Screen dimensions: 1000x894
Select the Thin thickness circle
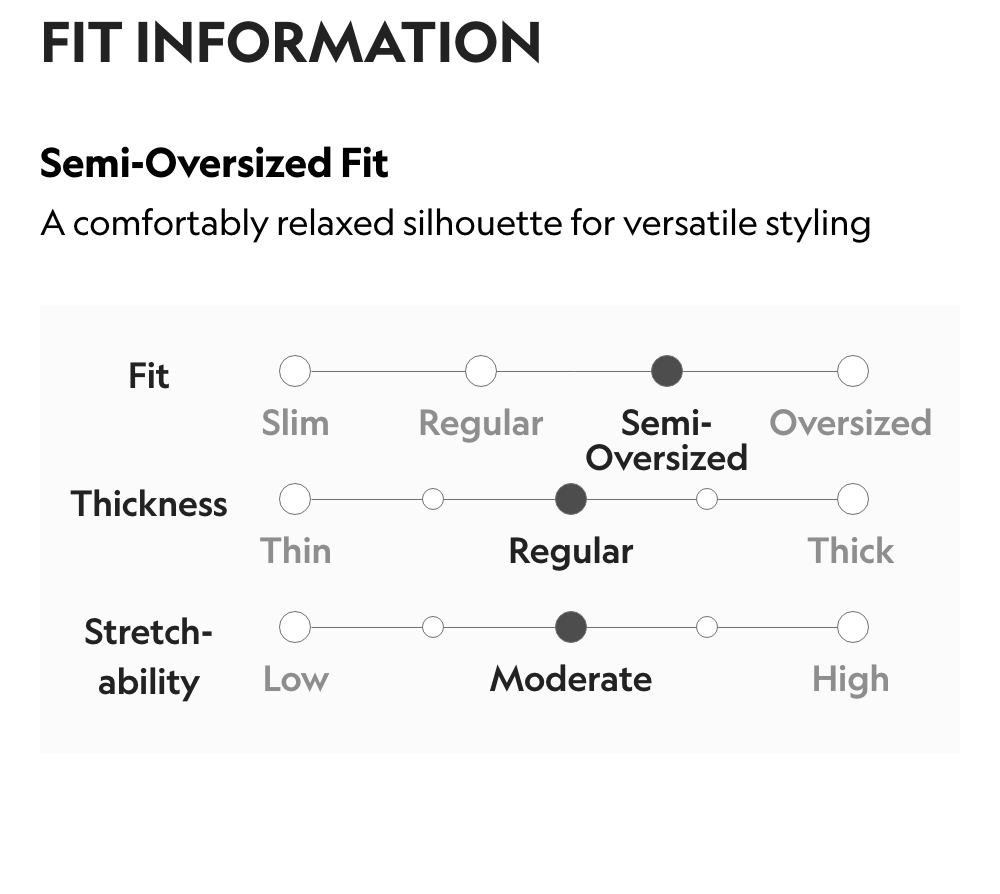(x=295, y=499)
